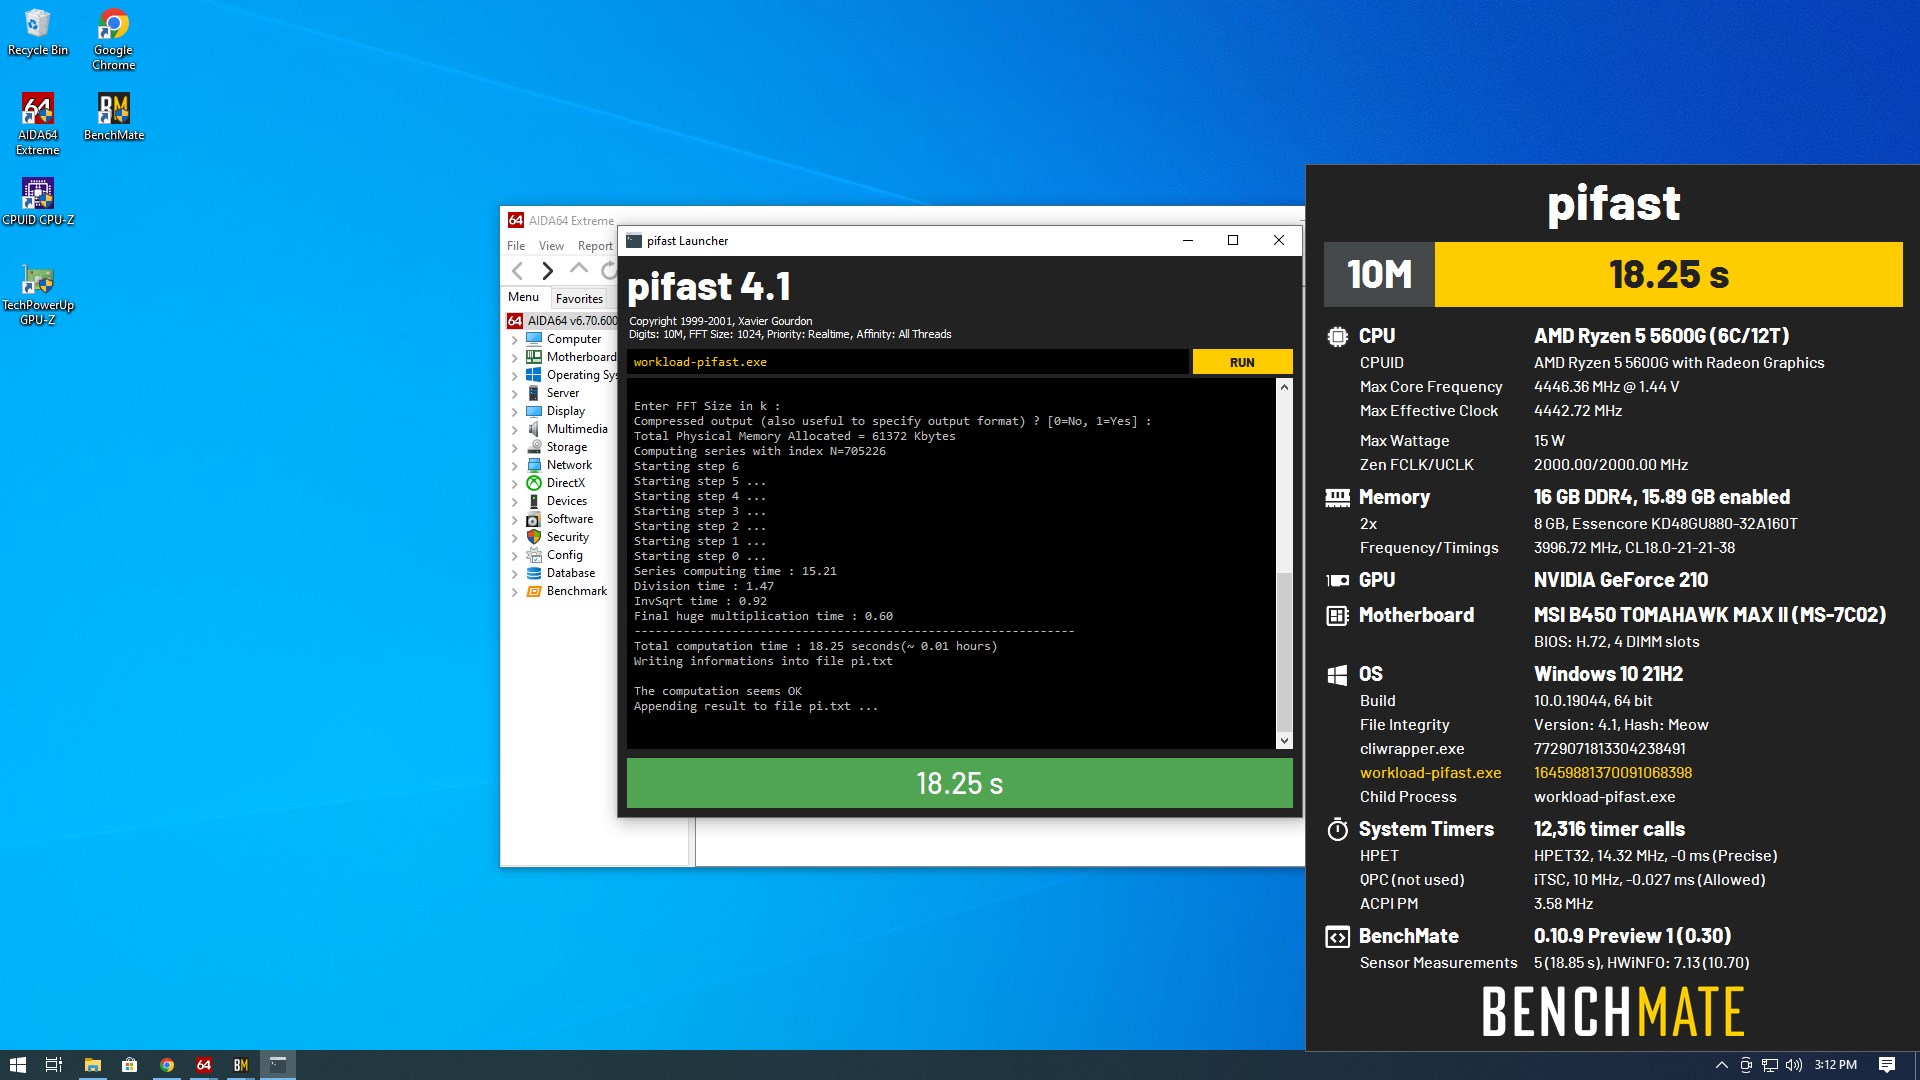Select Network item in AIDA64 tree

tap(569, 465)
